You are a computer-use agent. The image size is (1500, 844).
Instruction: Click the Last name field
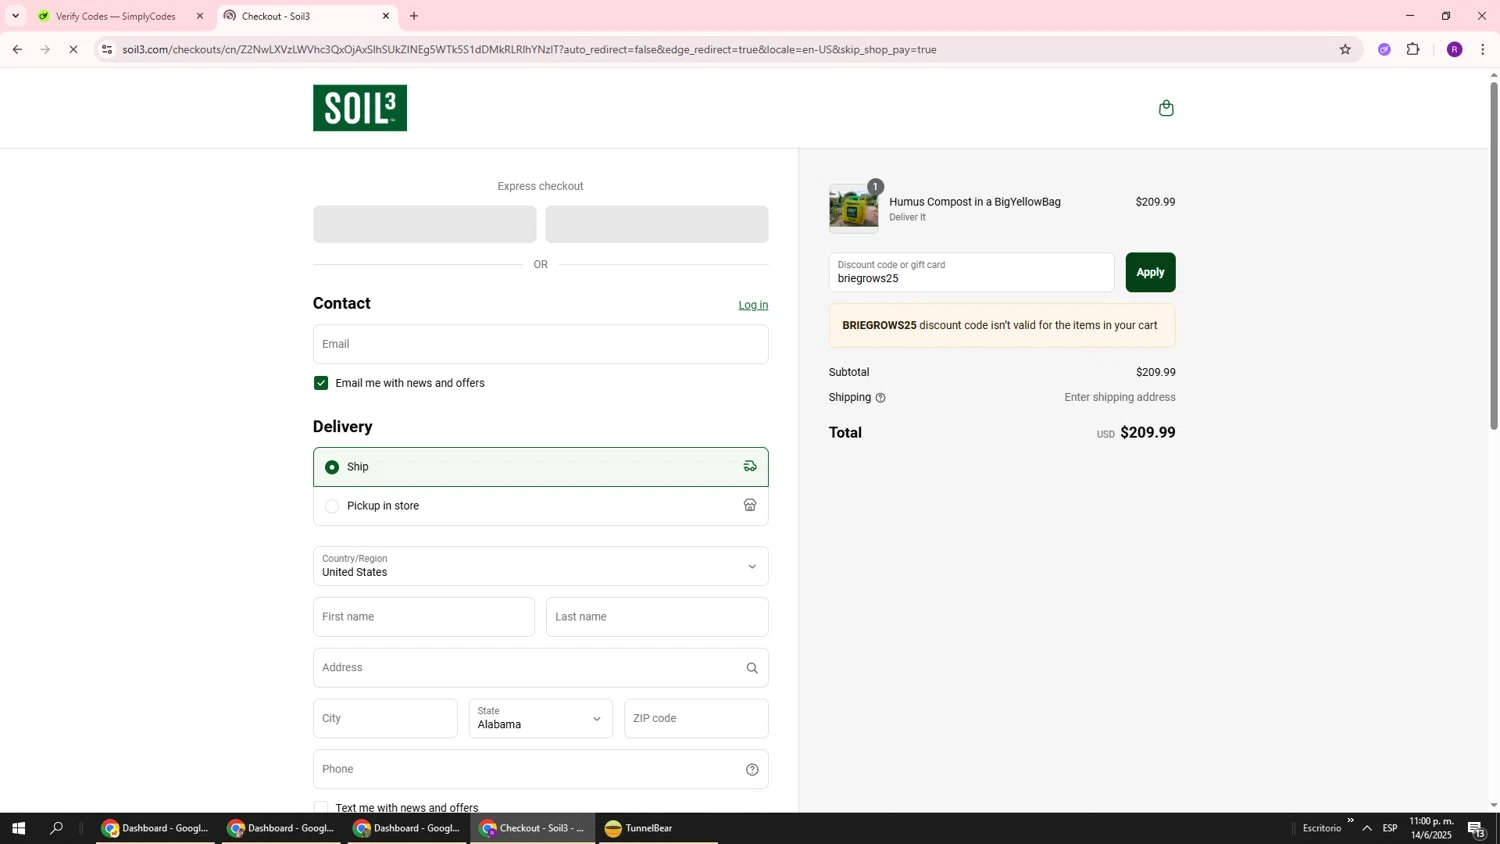(657, 617)
